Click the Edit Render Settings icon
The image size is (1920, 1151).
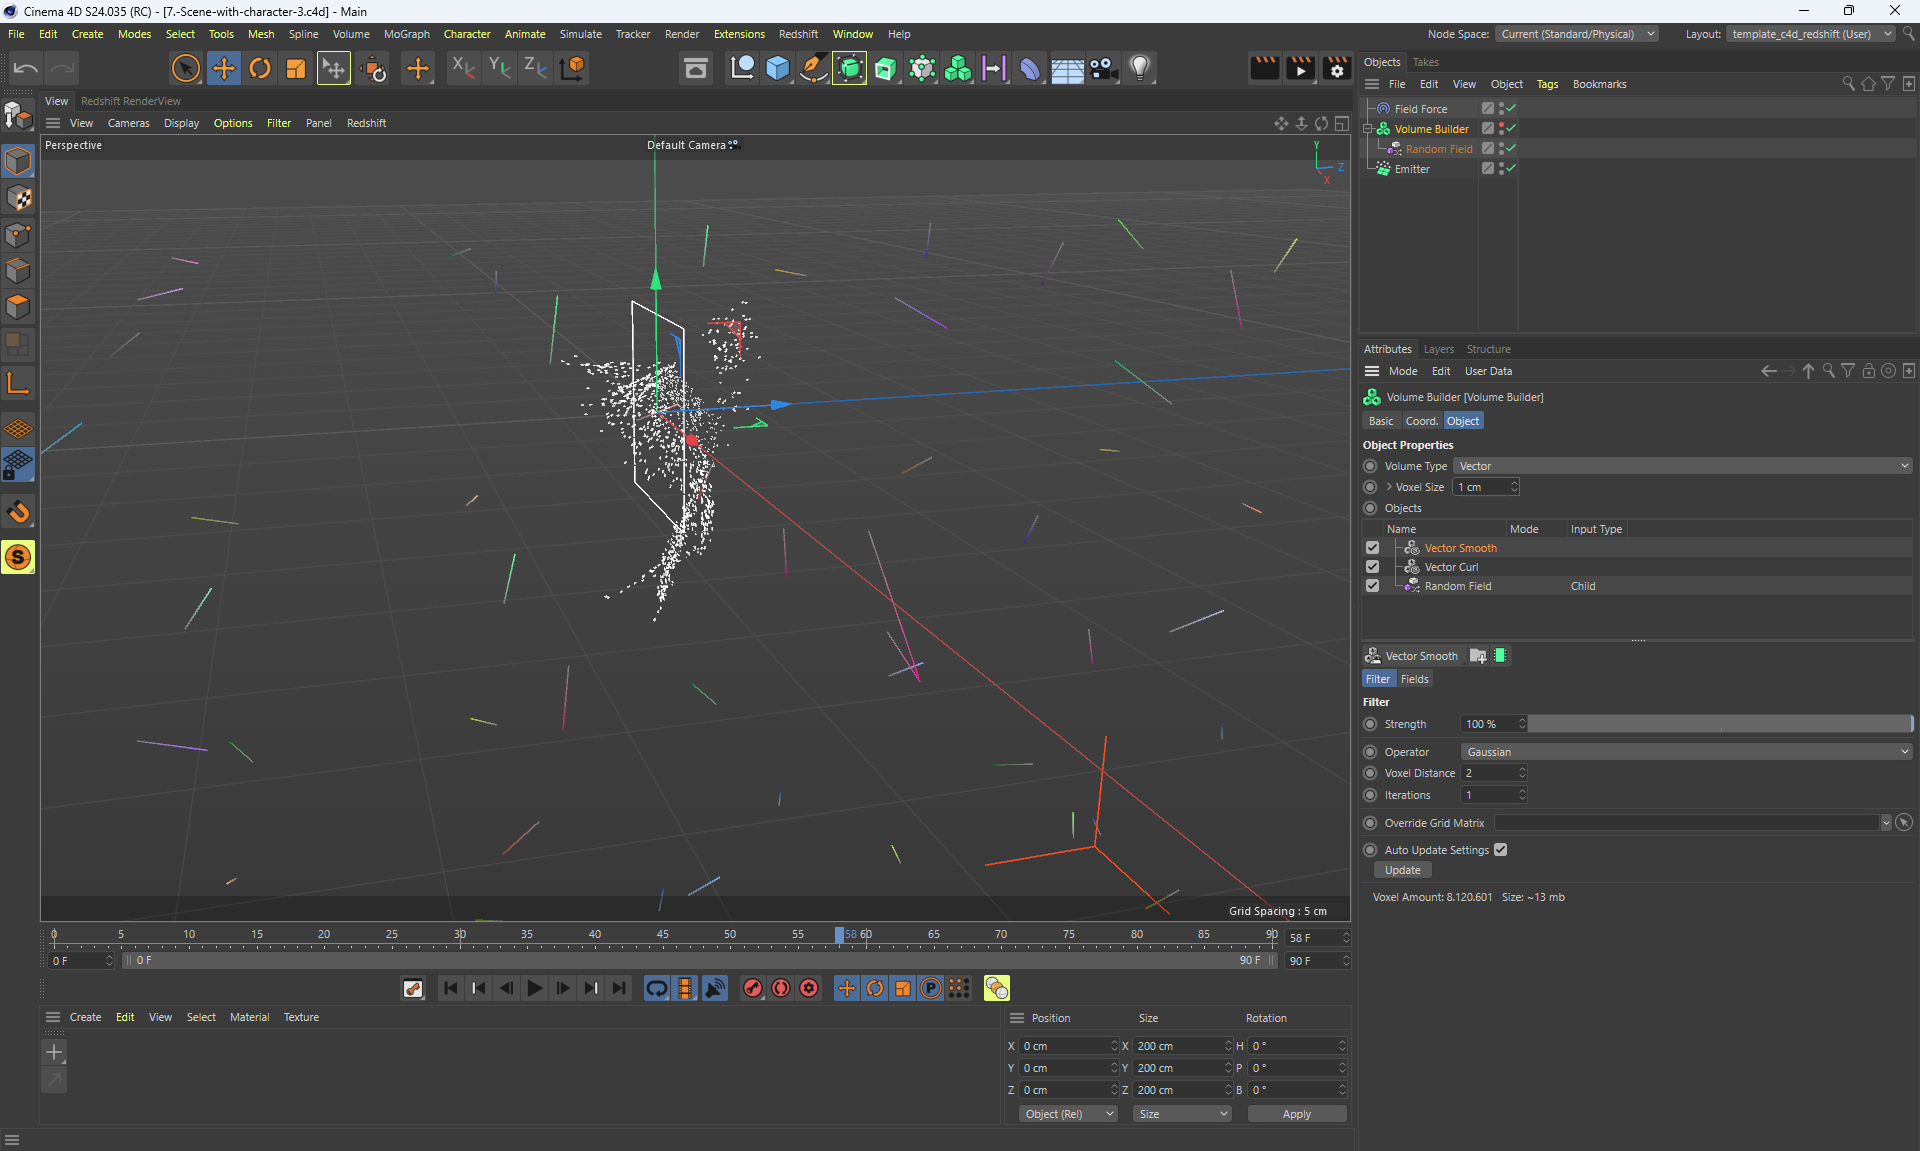point(1336,68)
